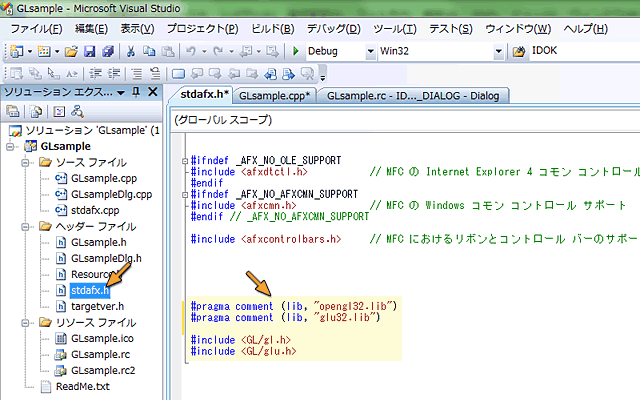Collapse the GLsample project node

tap(10, 147)
